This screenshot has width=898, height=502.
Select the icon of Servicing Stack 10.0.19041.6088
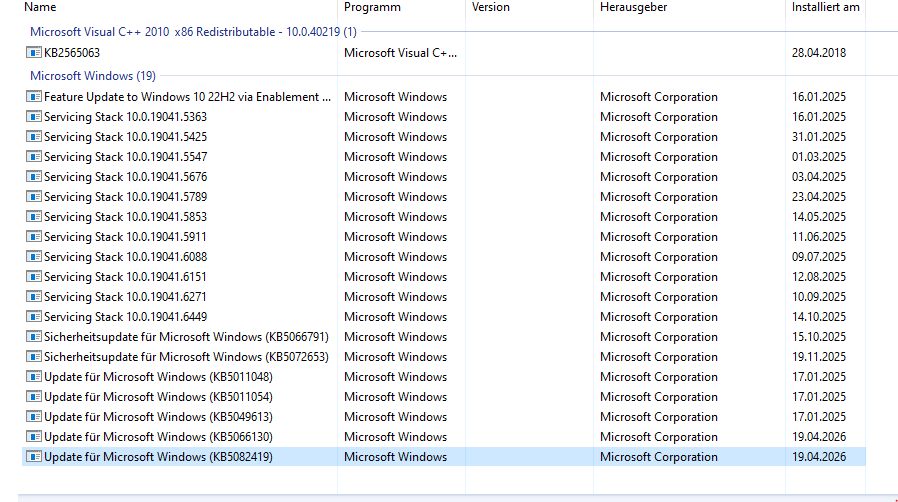(x=34, y=257)
